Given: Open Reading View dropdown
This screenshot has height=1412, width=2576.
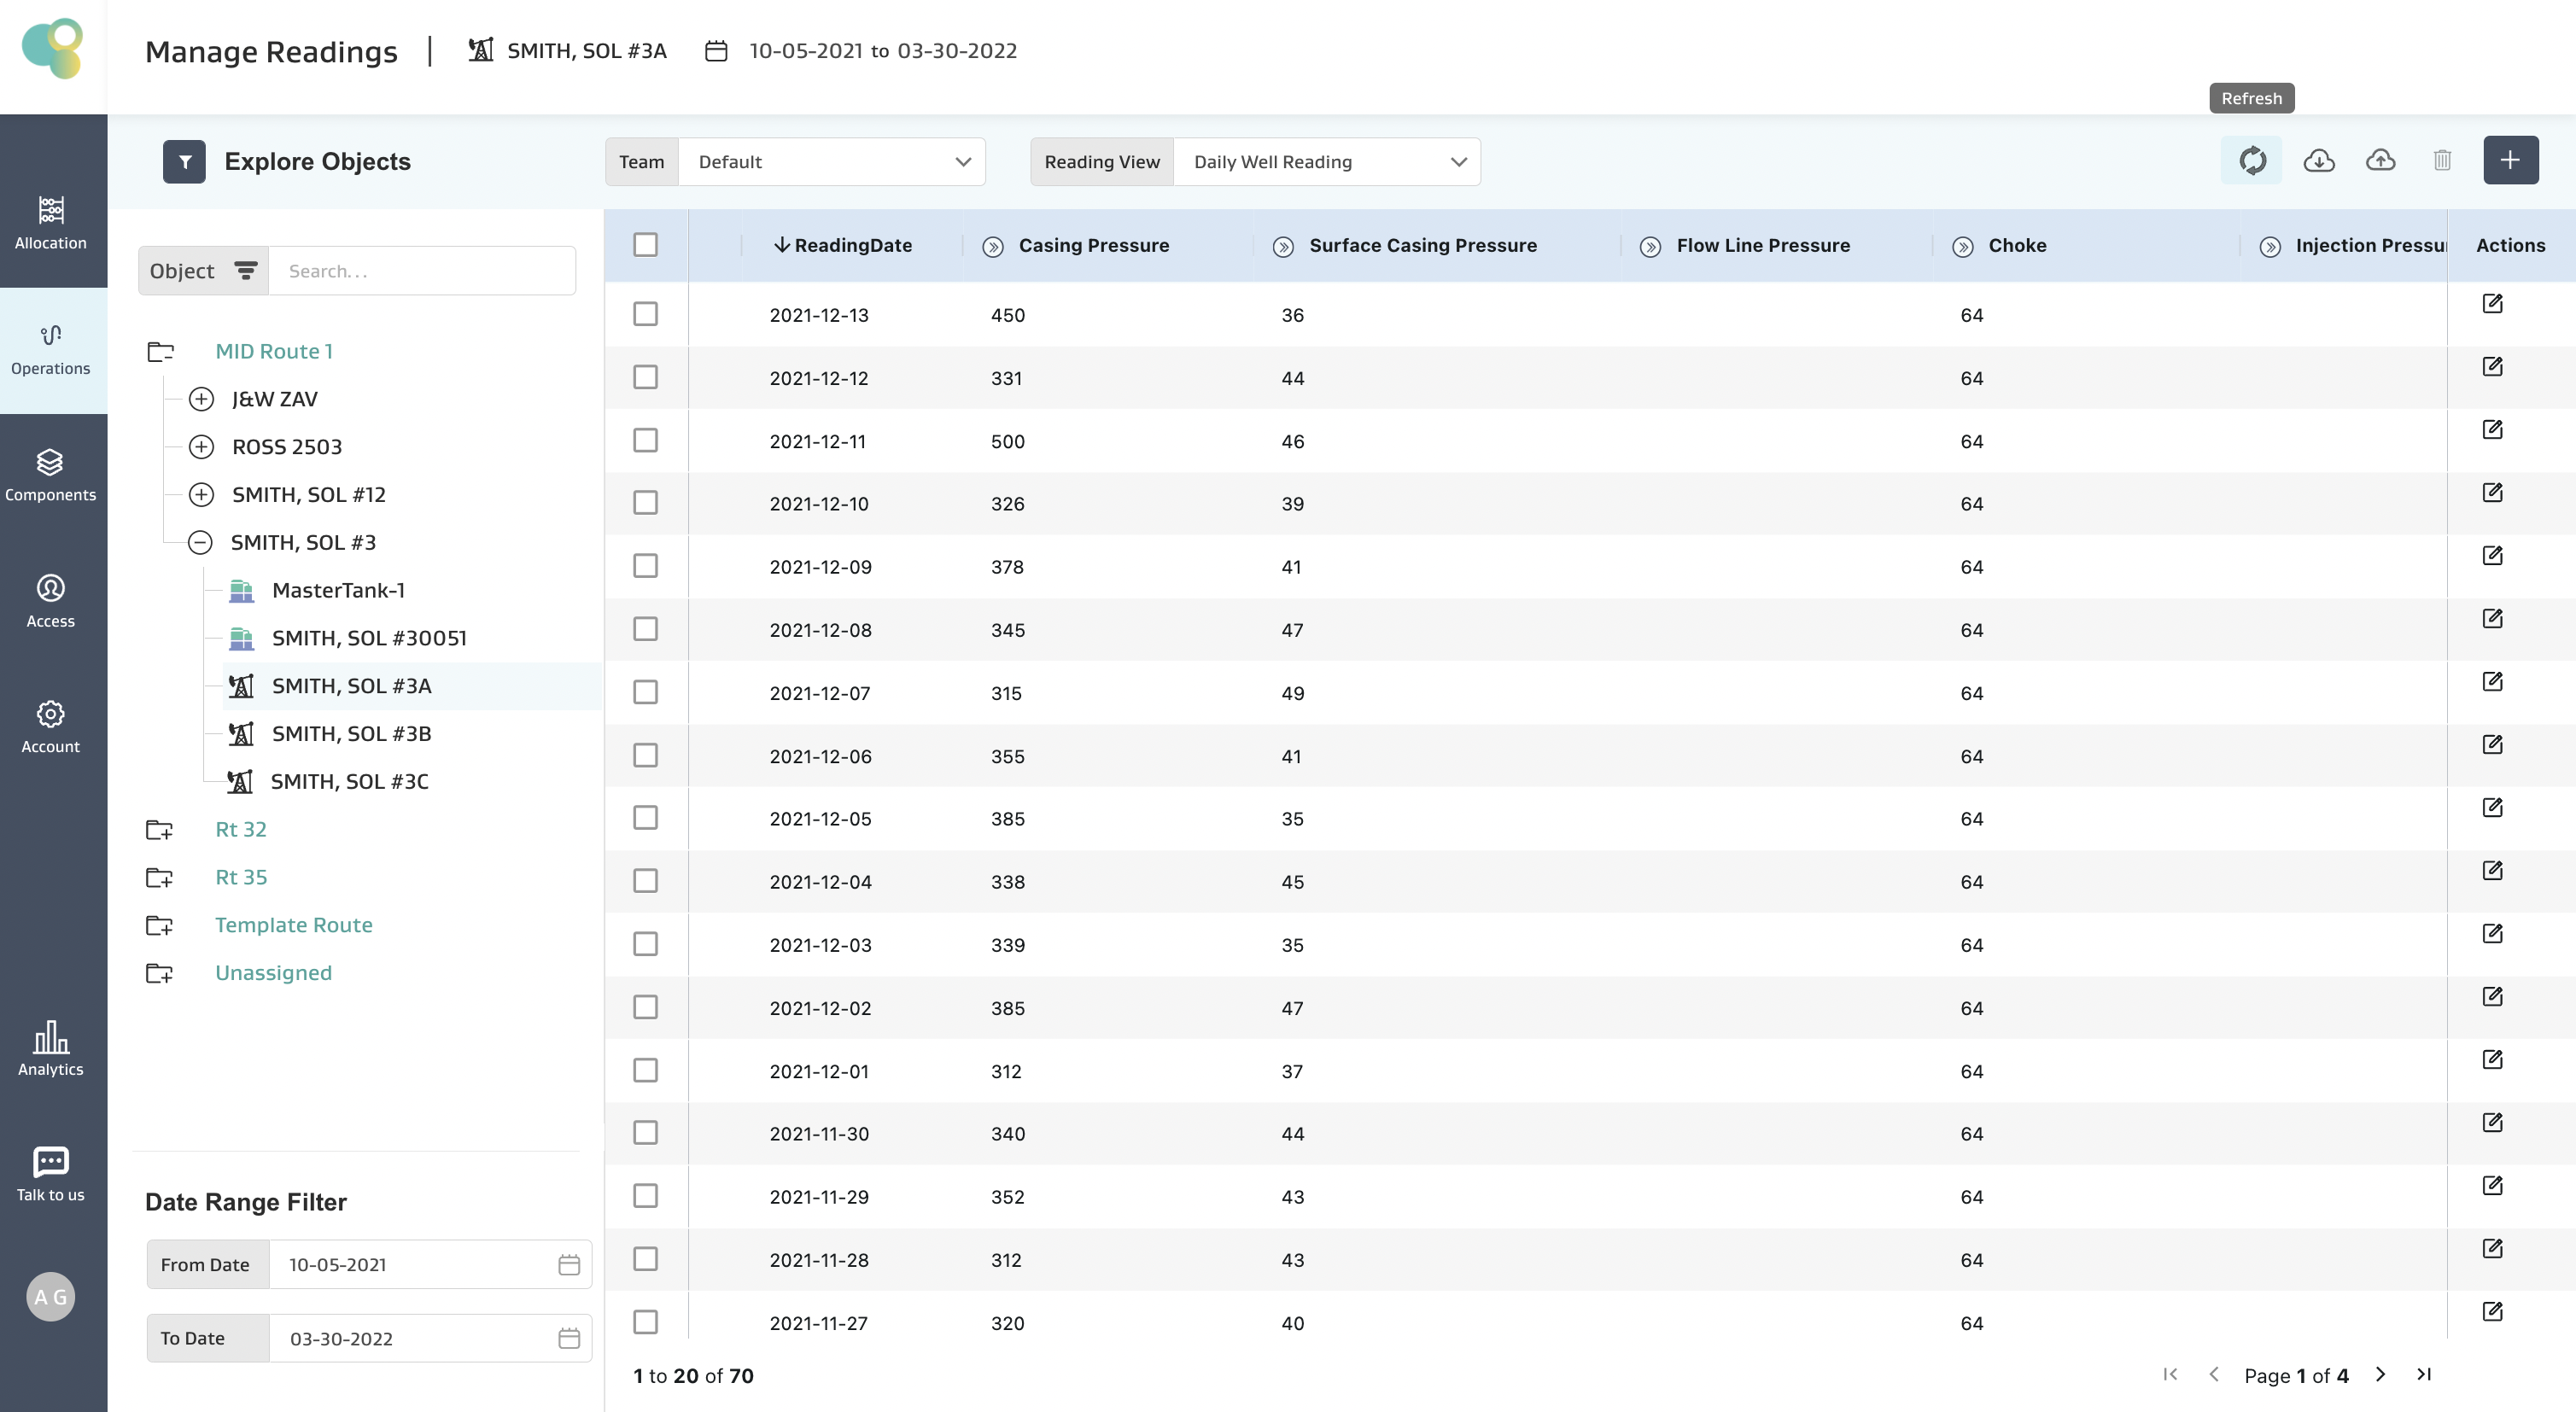Looking at the screenshot, I should tap(1325, 162).
